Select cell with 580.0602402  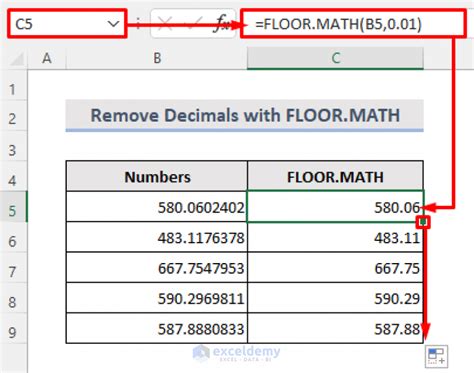pyautogui.click(x=157, y=207)
